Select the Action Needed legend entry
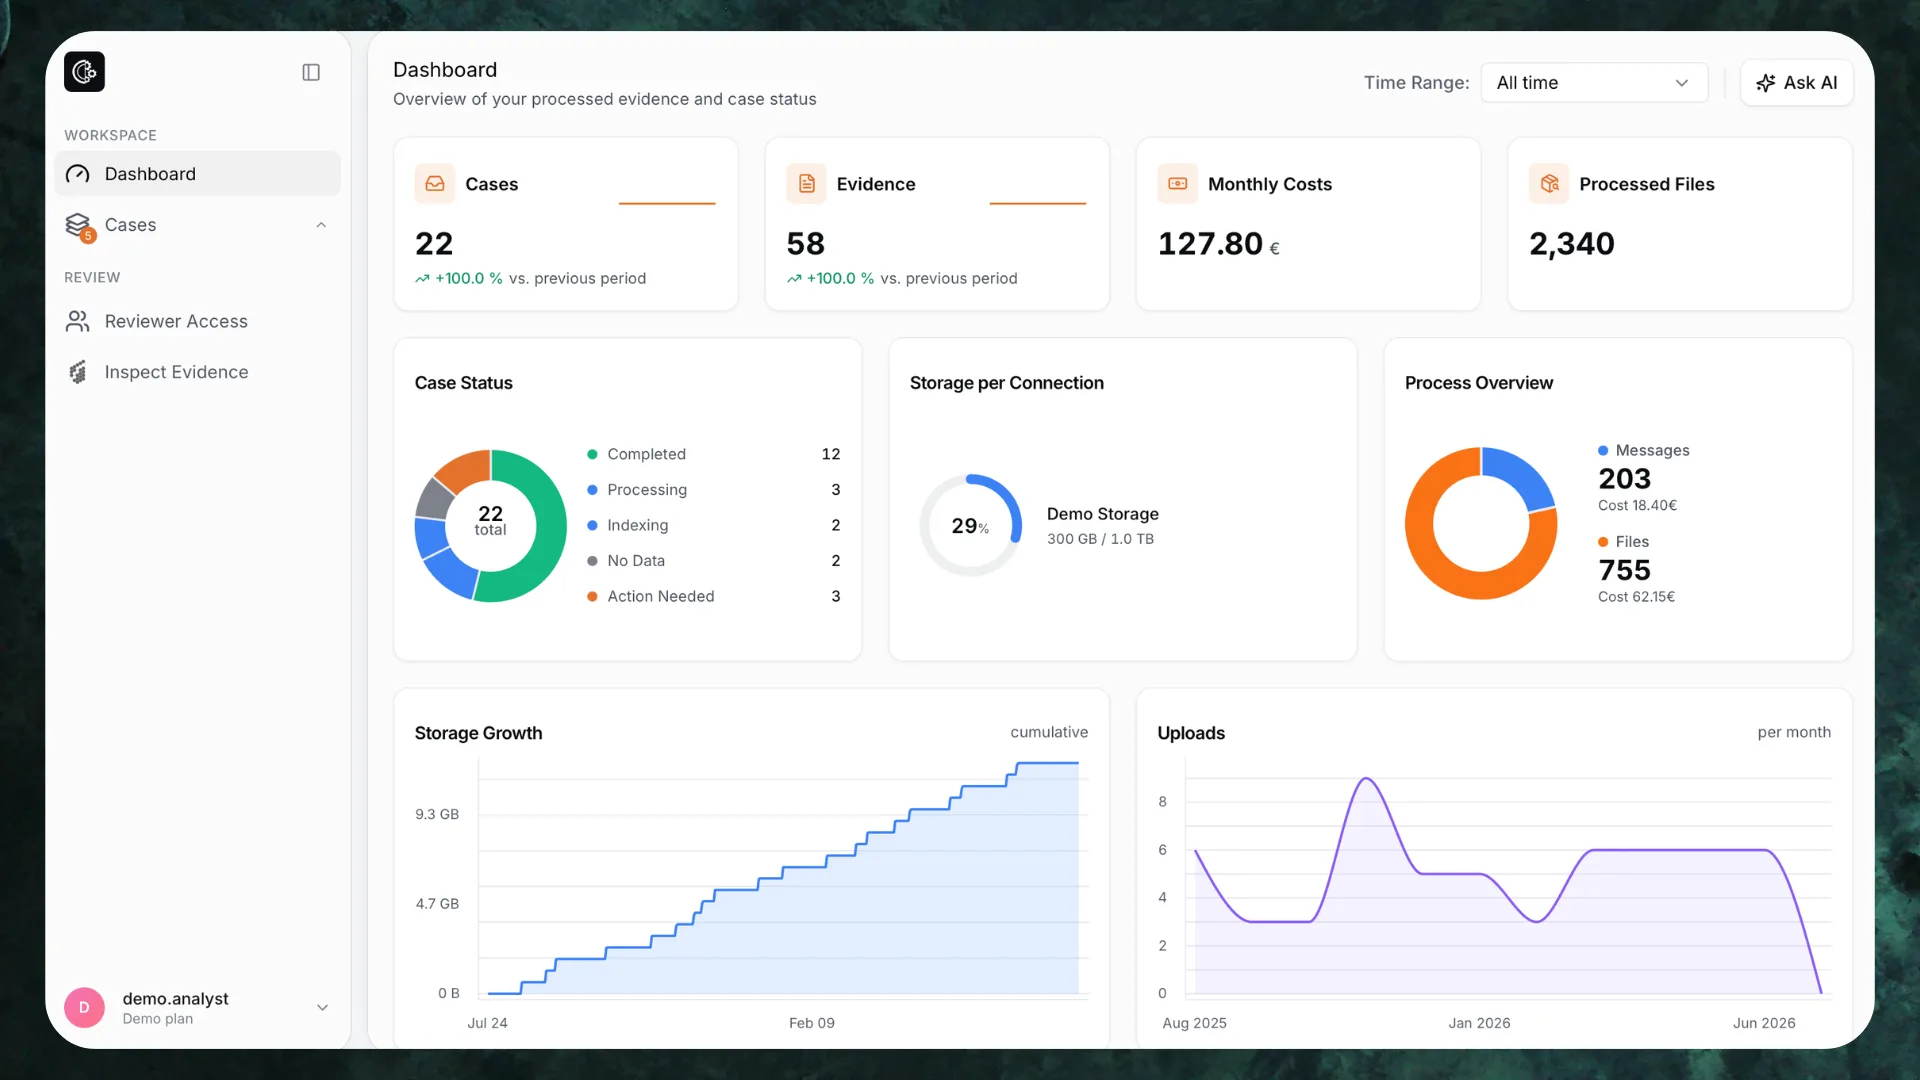This screenshot has width=1920, height=1080. [714, 596]
